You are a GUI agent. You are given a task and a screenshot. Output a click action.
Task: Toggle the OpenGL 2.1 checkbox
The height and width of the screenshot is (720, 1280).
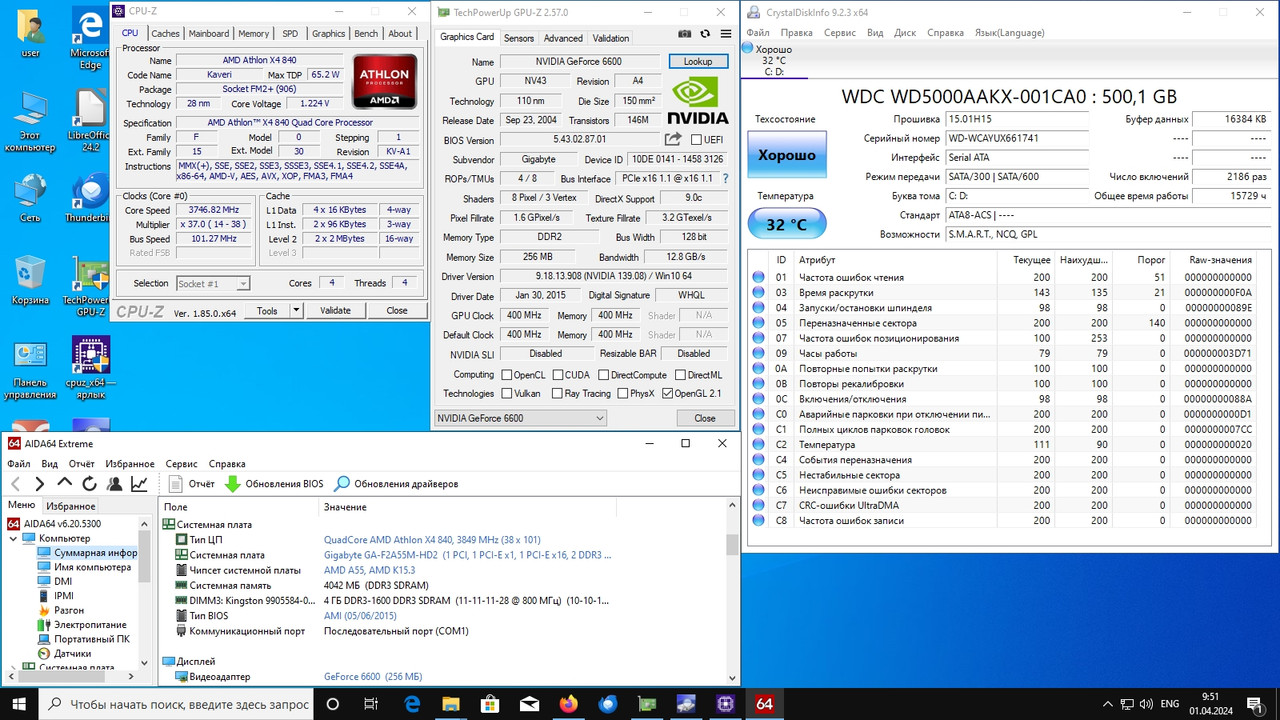coord(668,394)
